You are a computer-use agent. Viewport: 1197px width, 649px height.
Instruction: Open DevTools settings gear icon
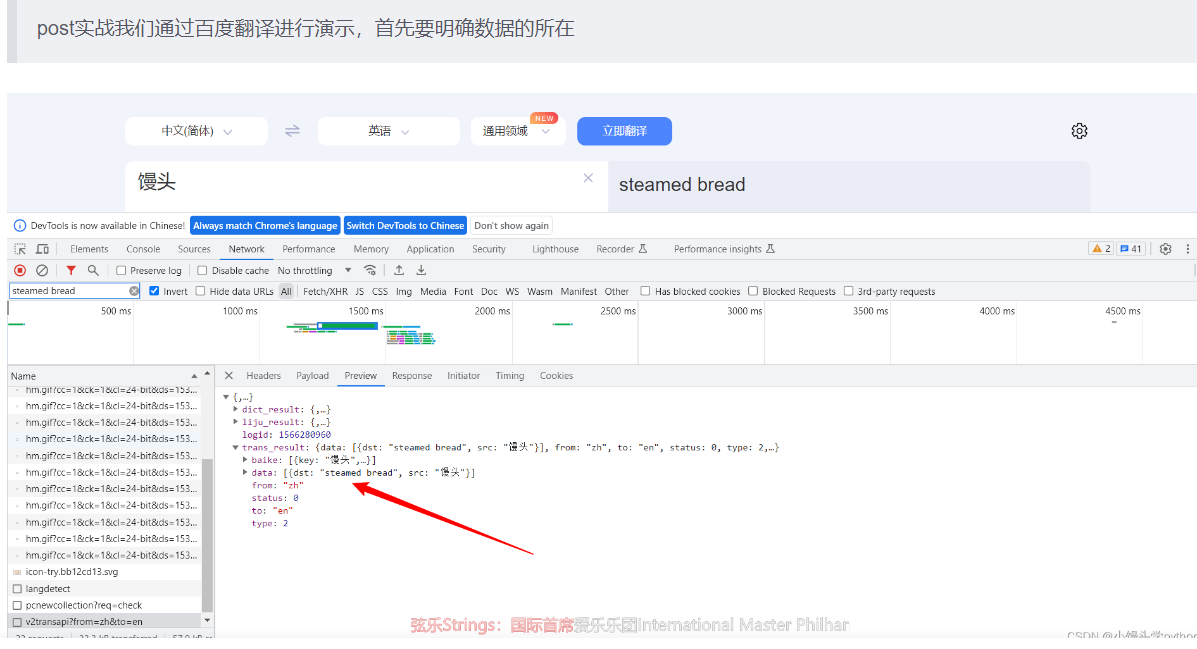1165,249
